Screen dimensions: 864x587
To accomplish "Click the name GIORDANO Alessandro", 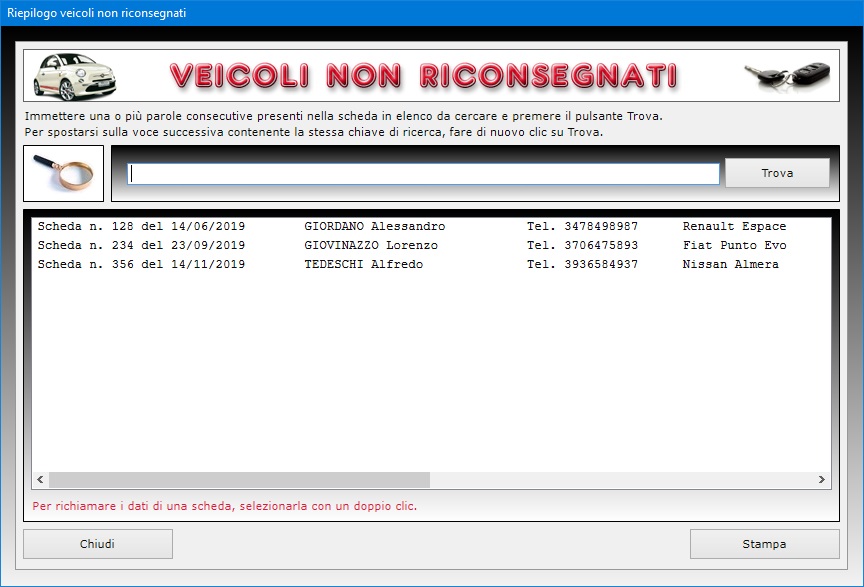I will (375, 226).
